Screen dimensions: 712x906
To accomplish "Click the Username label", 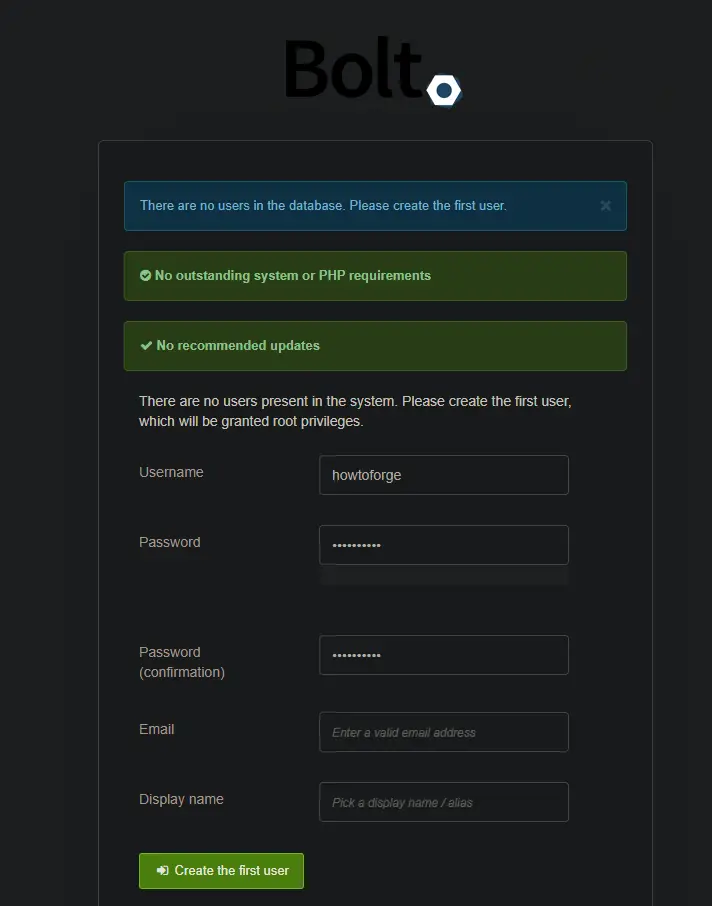I will [x=171, y=472].
